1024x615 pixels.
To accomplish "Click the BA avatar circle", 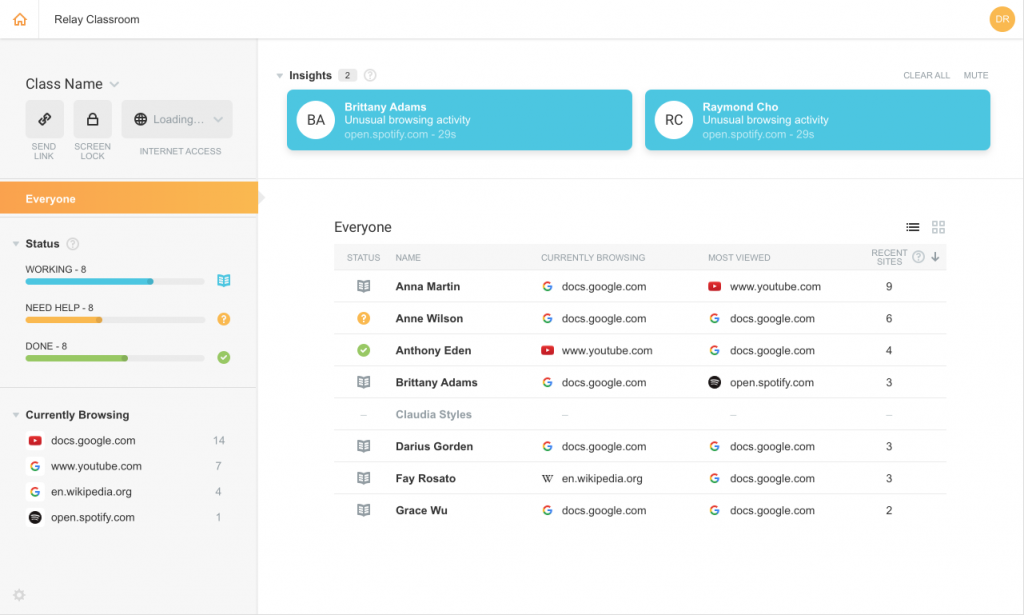I will (315, 120).
